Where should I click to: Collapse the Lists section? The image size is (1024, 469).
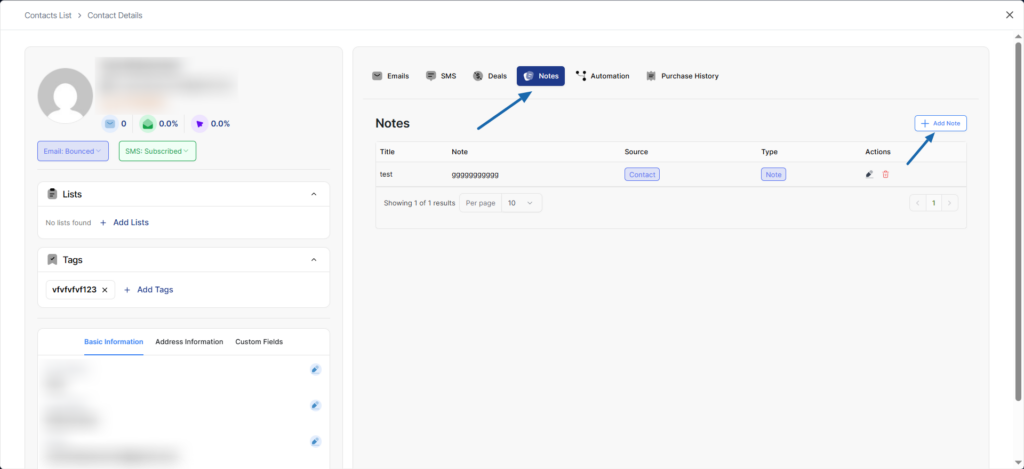tap(313, 194)
